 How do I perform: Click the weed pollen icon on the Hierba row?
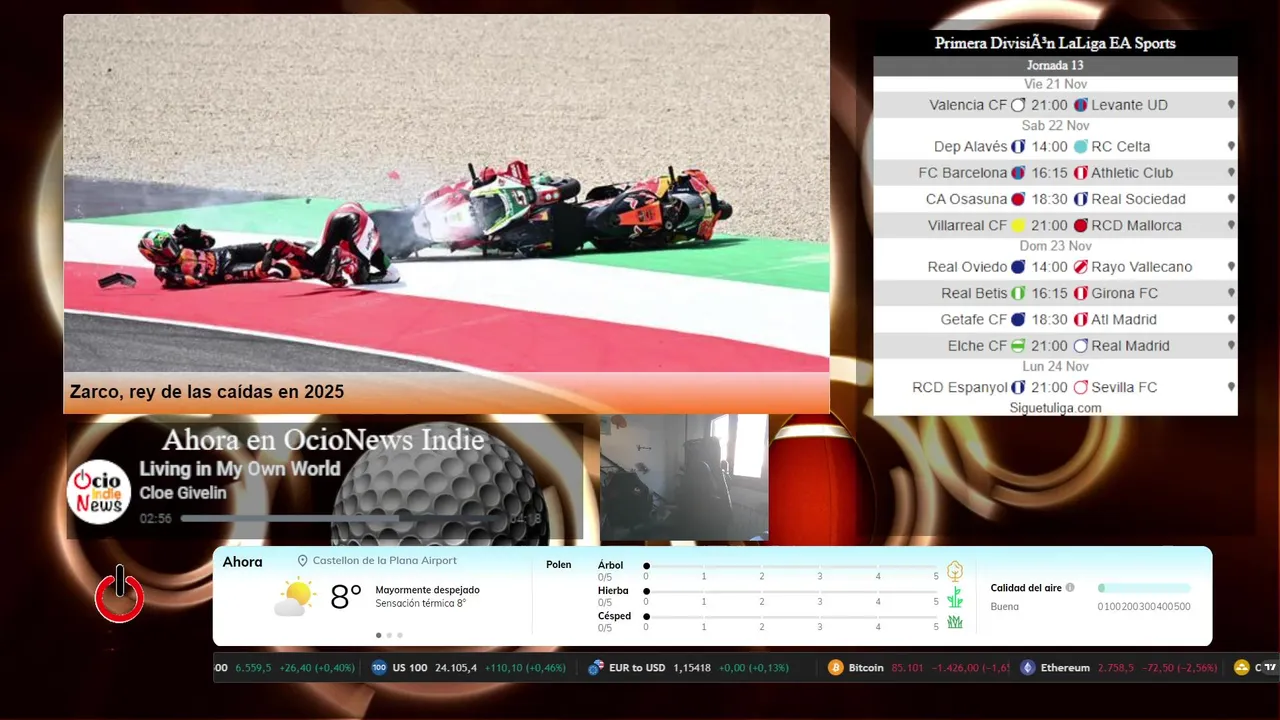[955, 597]
